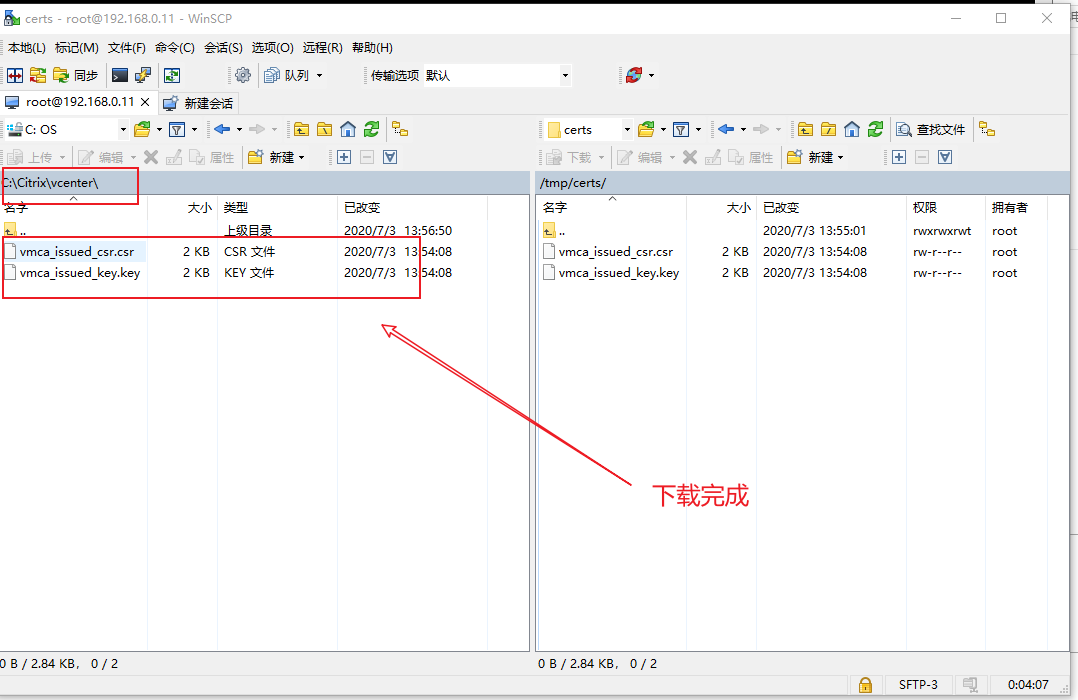Open transfer settings 默认 dropdown
1078x700 pixels.
pos(565,75)
